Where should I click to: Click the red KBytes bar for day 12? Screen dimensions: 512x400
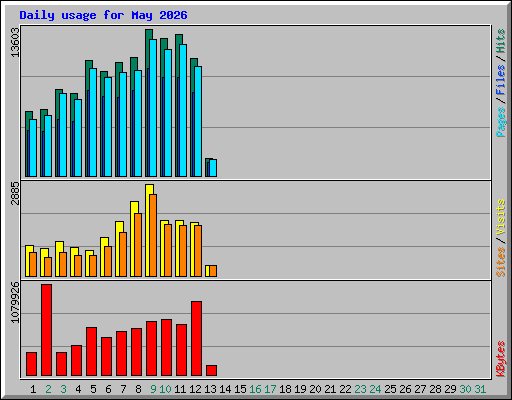pyautogui.click(x=196, y=339)
